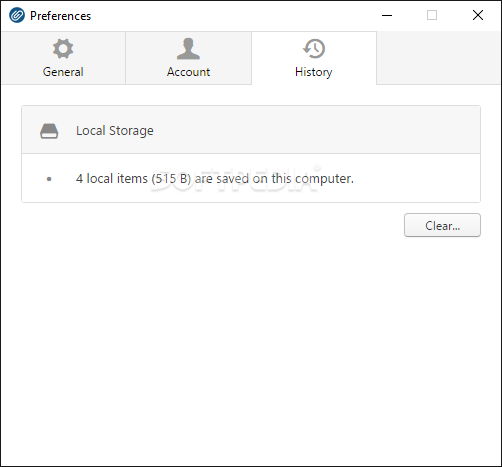Click the Preferences window title text

pos(60,16)
